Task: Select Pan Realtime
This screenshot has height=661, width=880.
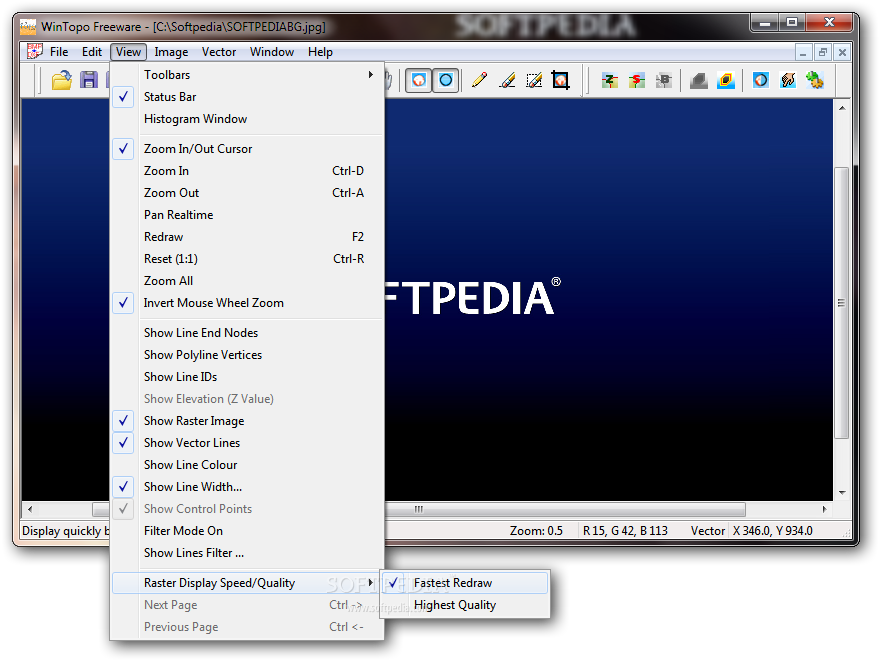Action: click(x=247, y=215)
